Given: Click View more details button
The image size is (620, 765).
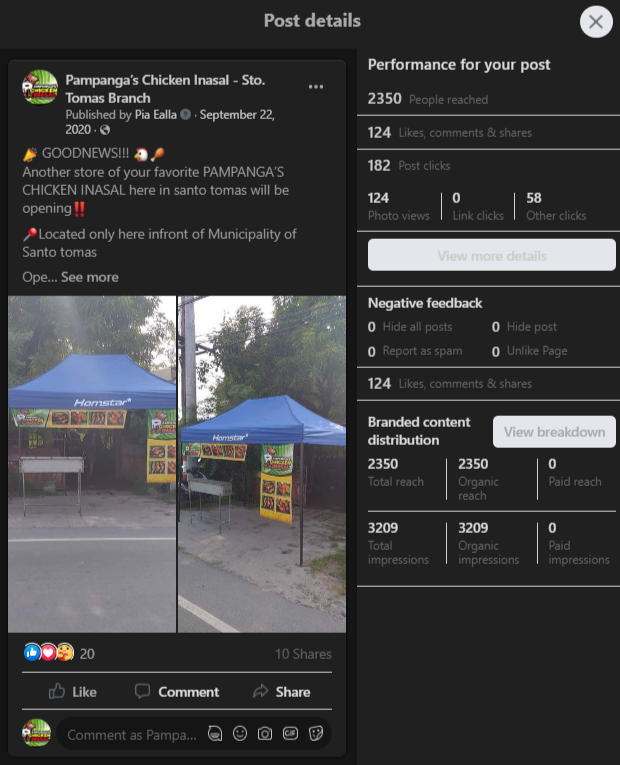Looking at the screenshot, I should tap(492, 255).
